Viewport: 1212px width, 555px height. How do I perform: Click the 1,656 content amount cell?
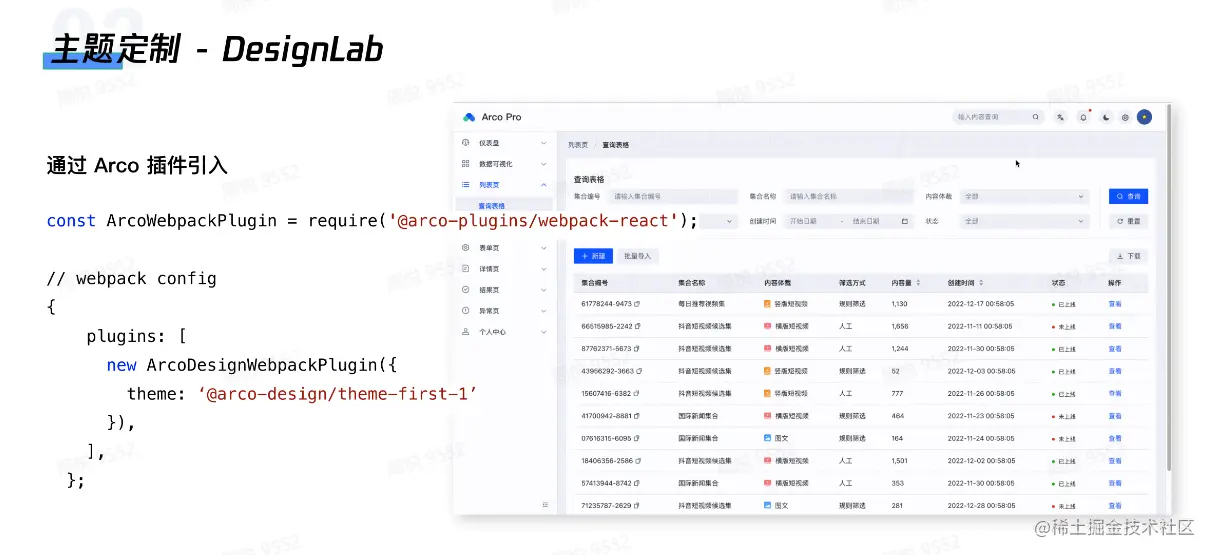(x=900, y=326)
